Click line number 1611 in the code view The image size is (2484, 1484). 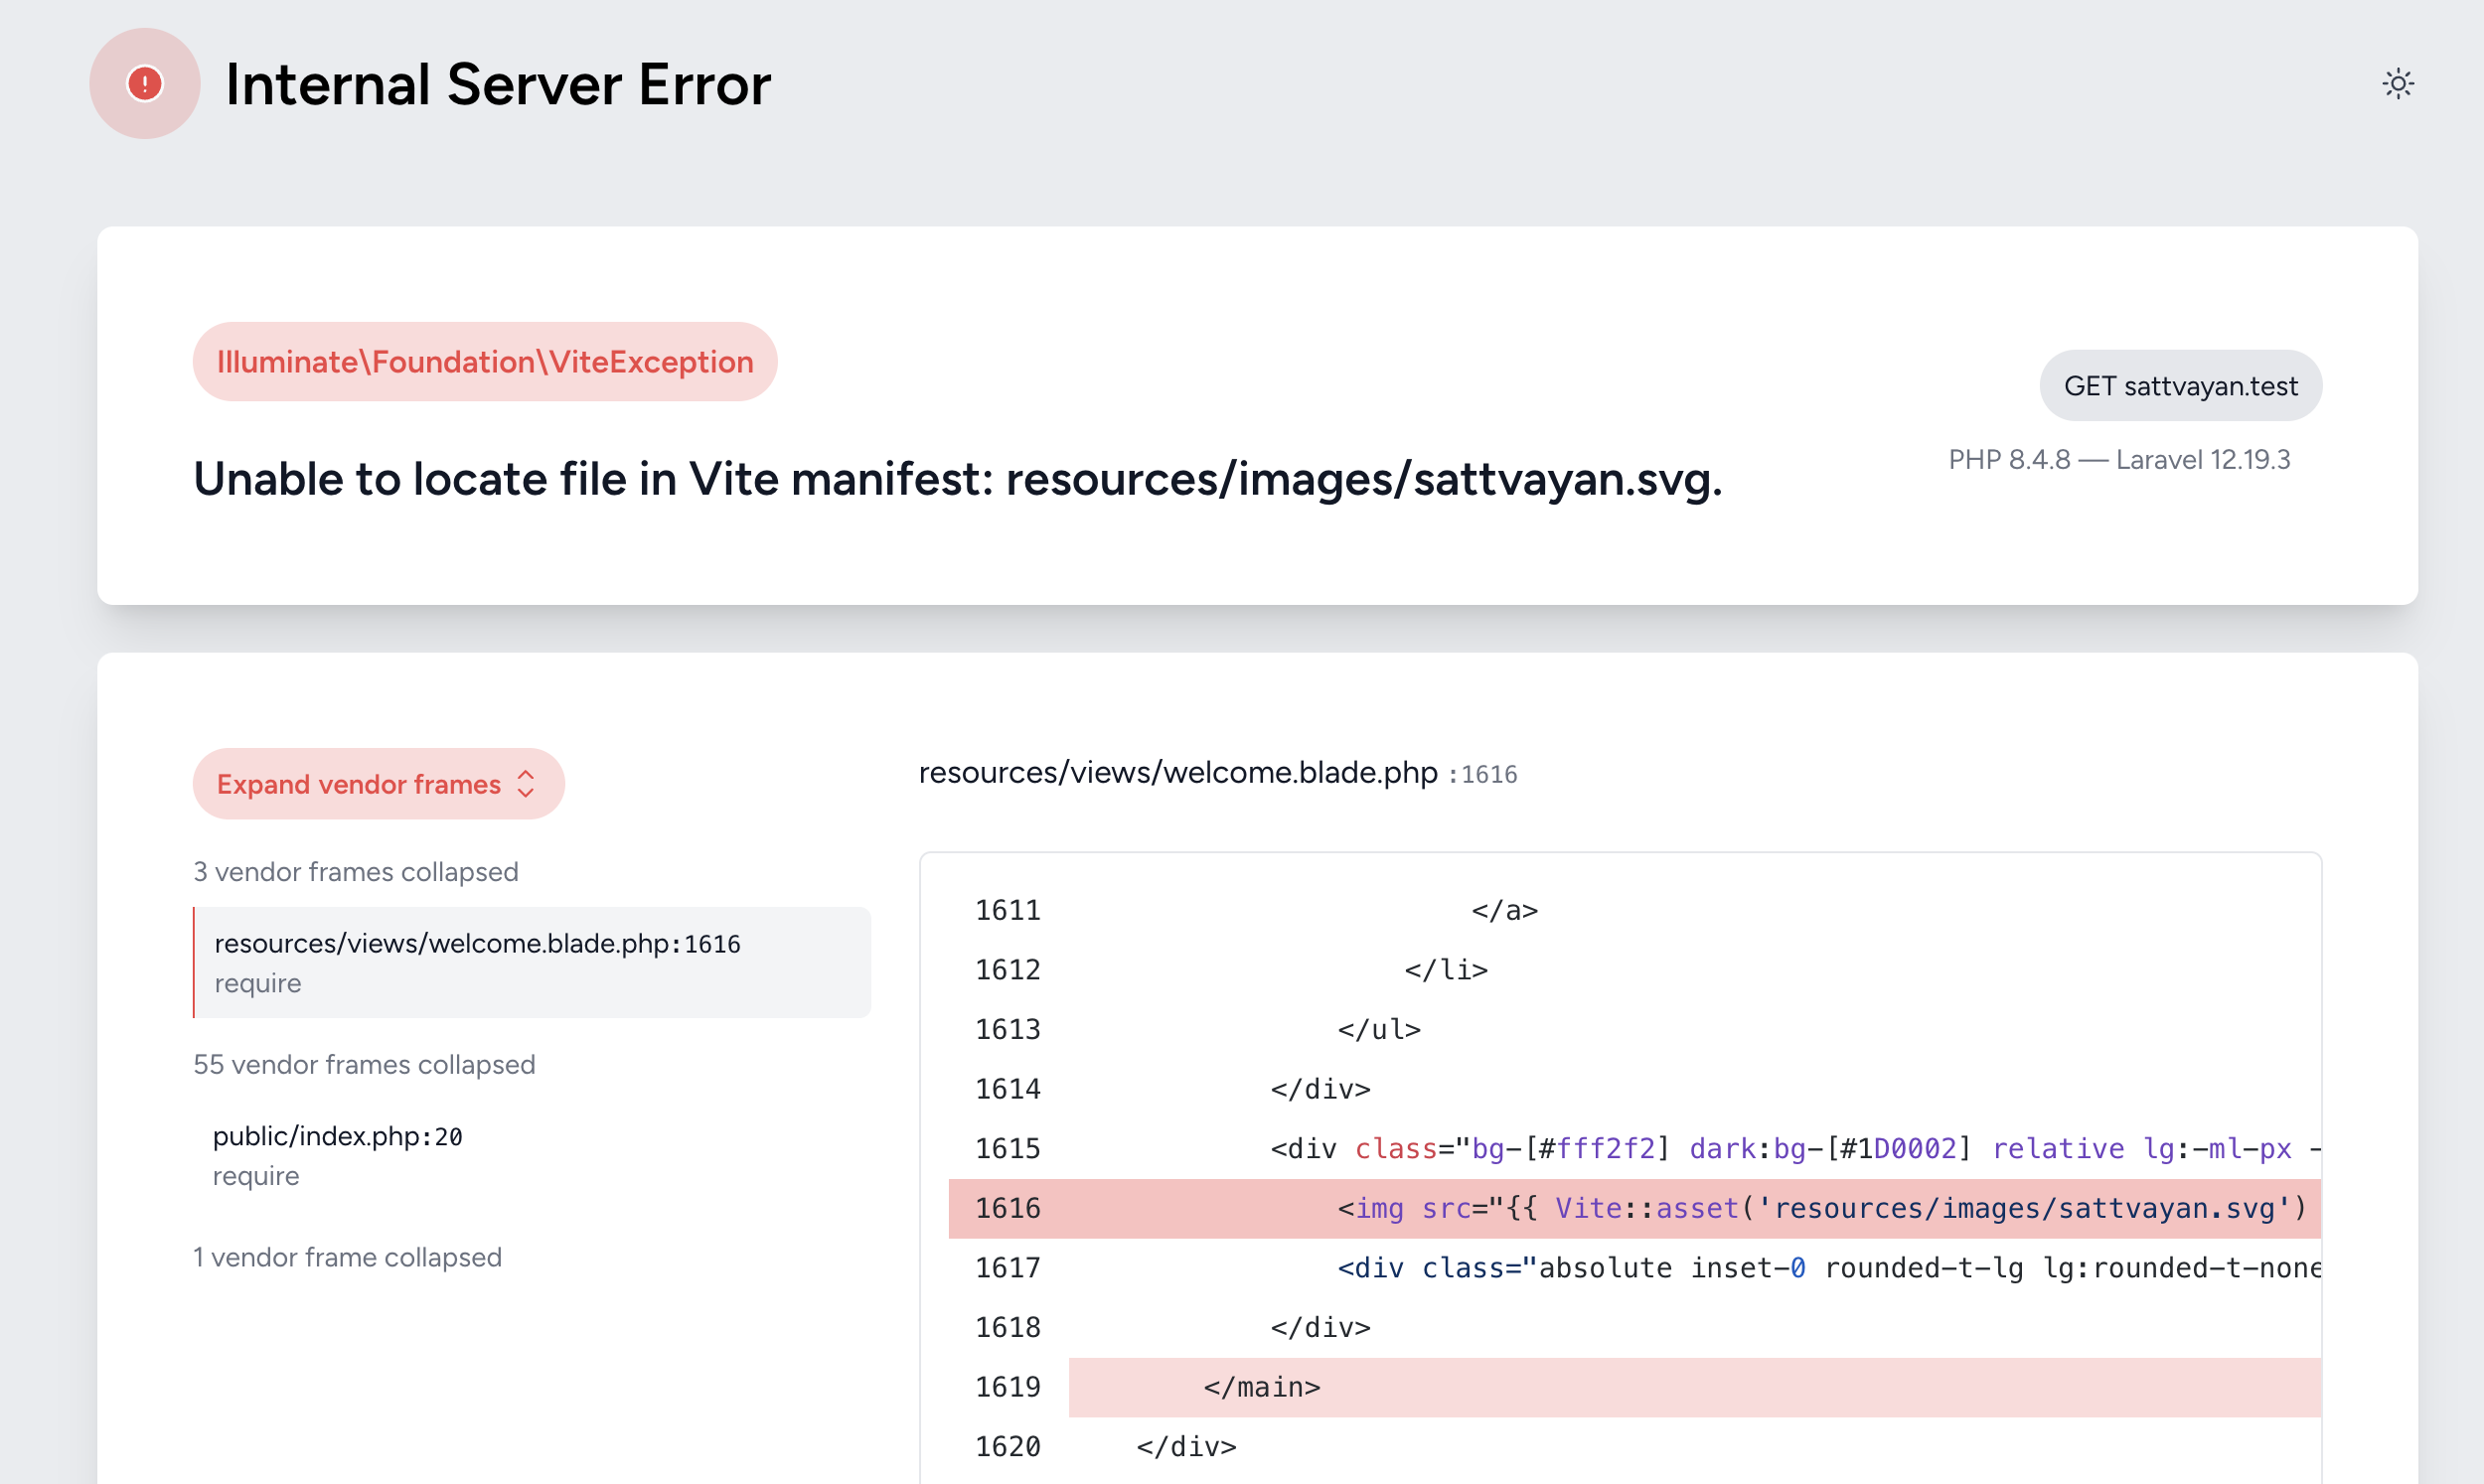coord(1007,910)
